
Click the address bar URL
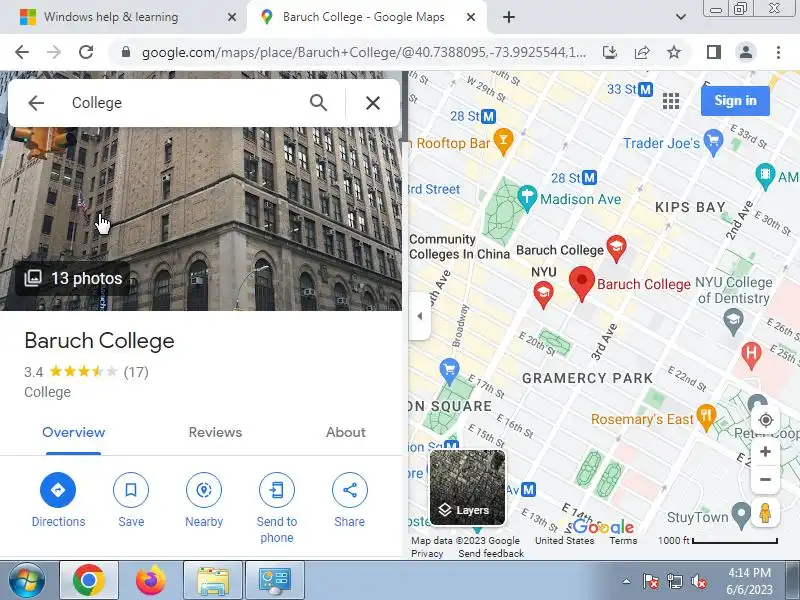point(363,52)
